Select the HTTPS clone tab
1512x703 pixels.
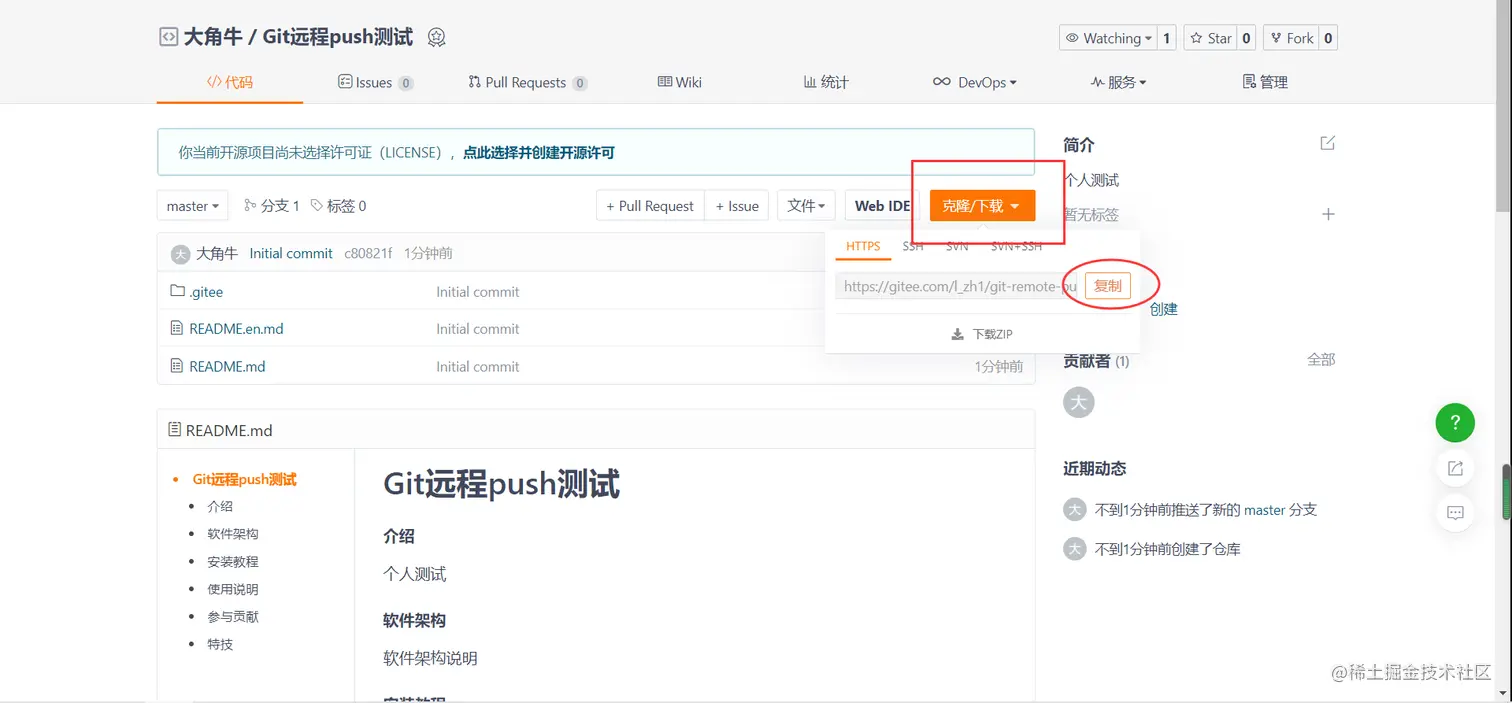(x=863, y=246)
